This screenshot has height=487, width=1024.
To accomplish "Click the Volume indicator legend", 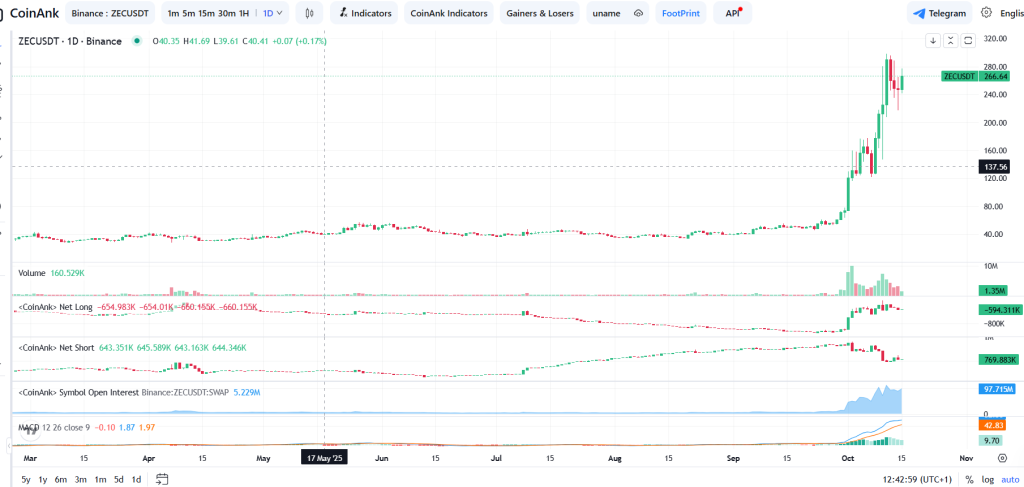I will point(33,273).
